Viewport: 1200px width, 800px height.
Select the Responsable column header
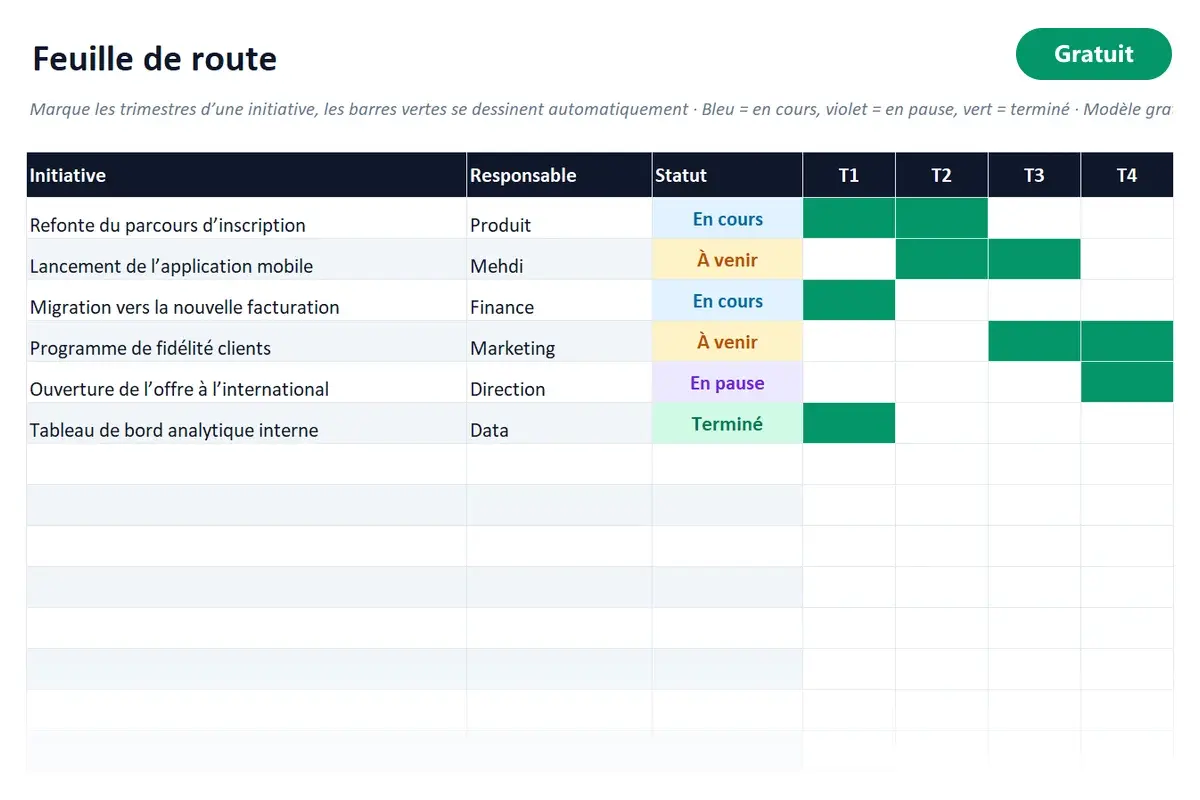pyautogui.click(x=559, y=175)
